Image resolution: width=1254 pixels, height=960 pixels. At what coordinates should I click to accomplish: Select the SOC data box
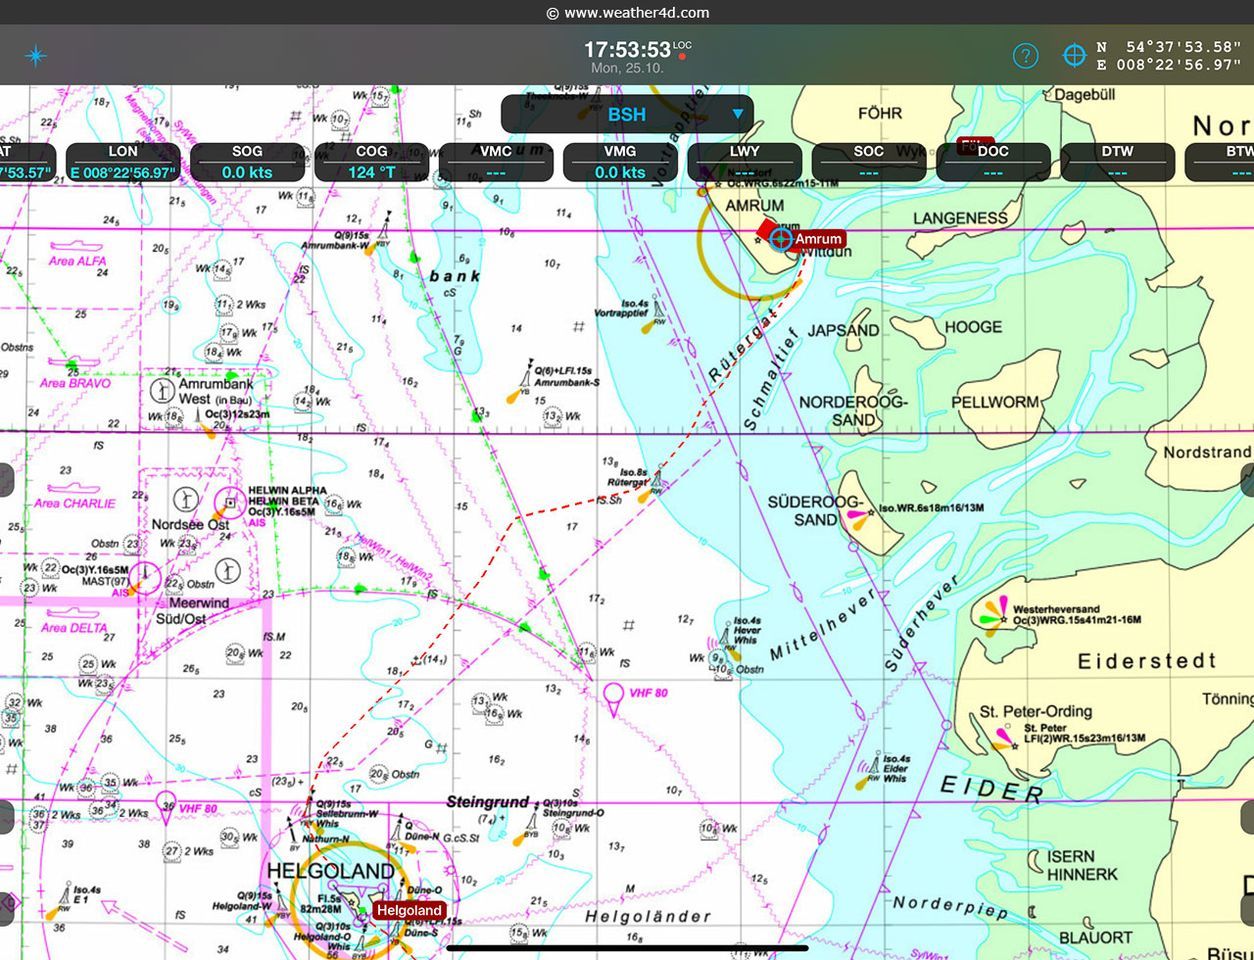pos(868,162)
